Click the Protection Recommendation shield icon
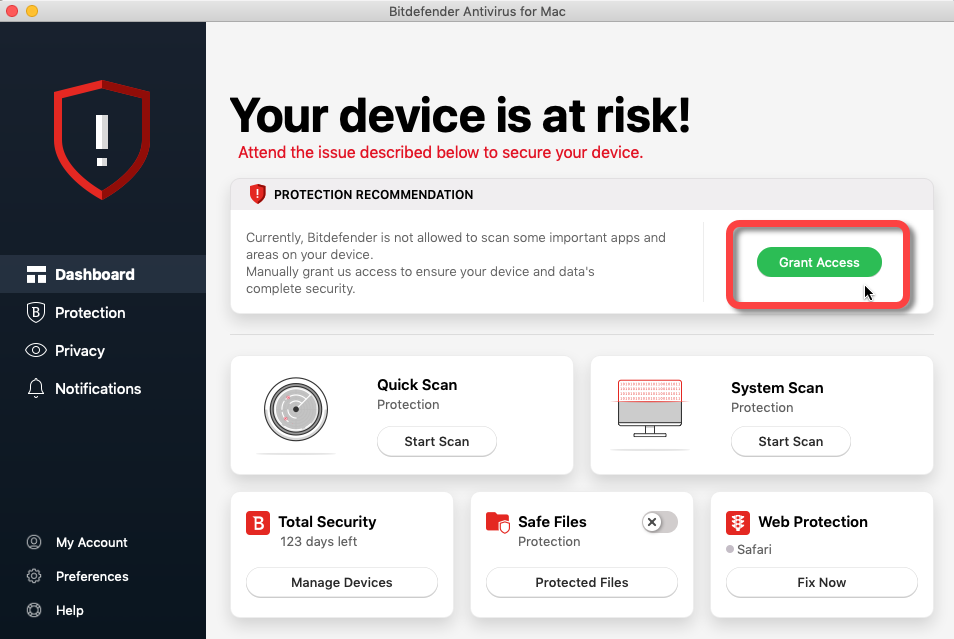 [x=257, y=194]
